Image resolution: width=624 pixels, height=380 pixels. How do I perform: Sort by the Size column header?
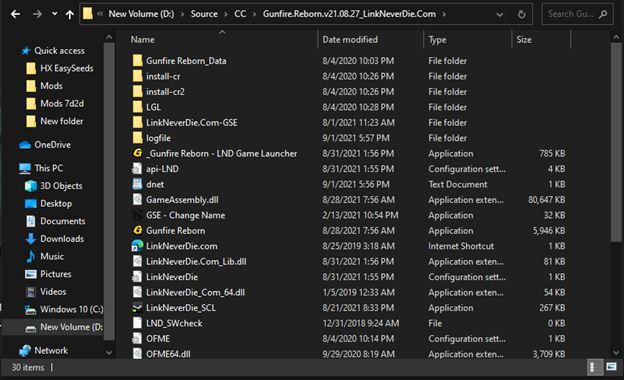pyautogui.click(x=524, y=39)
